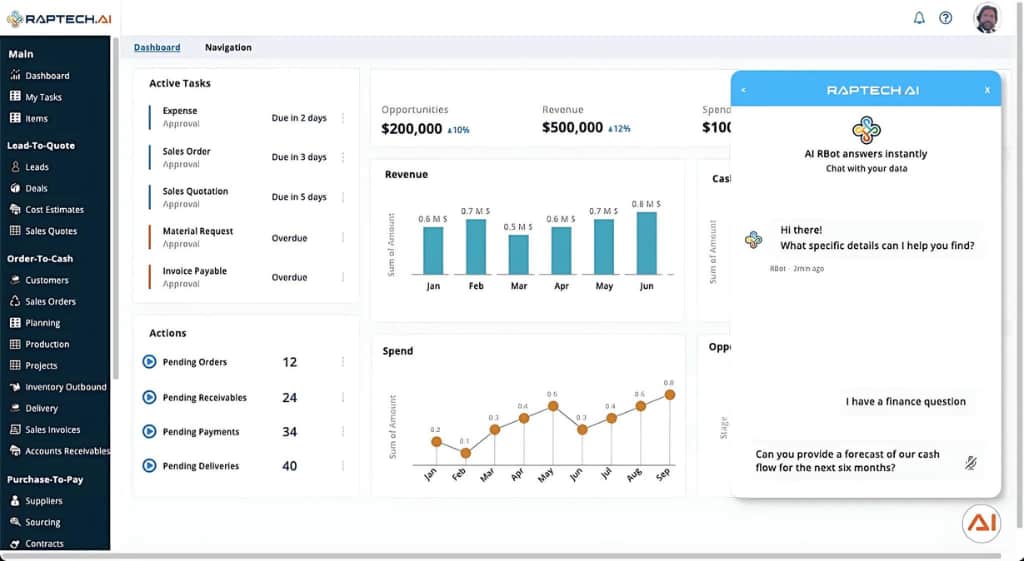The width and height of the screenshot is (1024, 561).
Task: Switch to the Navigation tab
Action: point(228,48)
